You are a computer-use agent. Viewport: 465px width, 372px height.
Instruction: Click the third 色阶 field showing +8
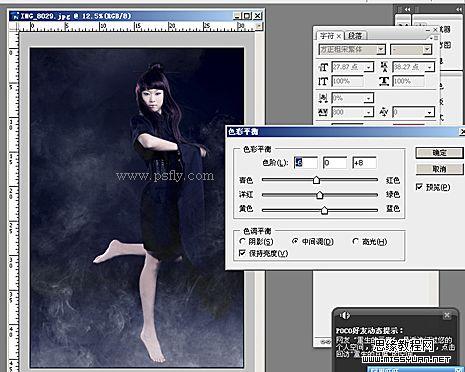click(x=364, y=163)
